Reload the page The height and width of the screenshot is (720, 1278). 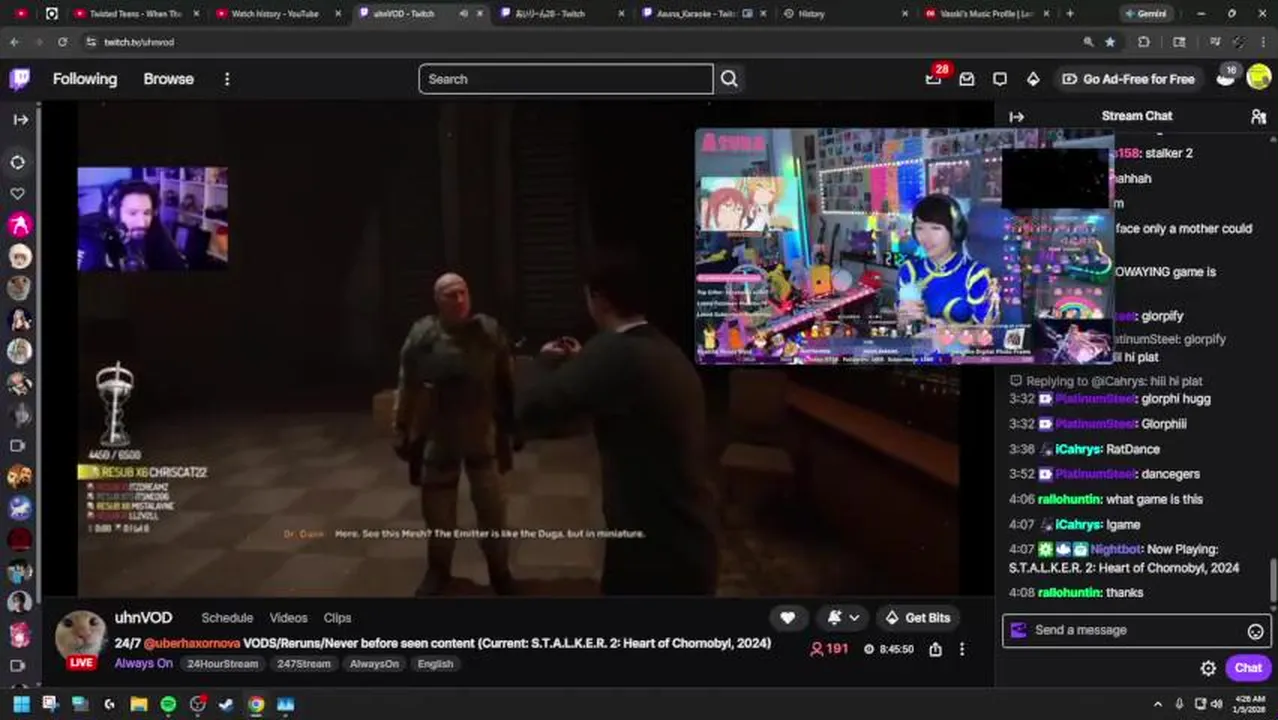62,42
